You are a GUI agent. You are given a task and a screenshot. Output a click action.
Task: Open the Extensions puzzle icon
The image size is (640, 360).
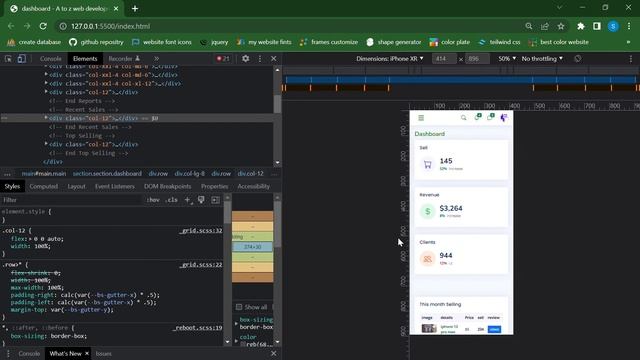point(580,26)
